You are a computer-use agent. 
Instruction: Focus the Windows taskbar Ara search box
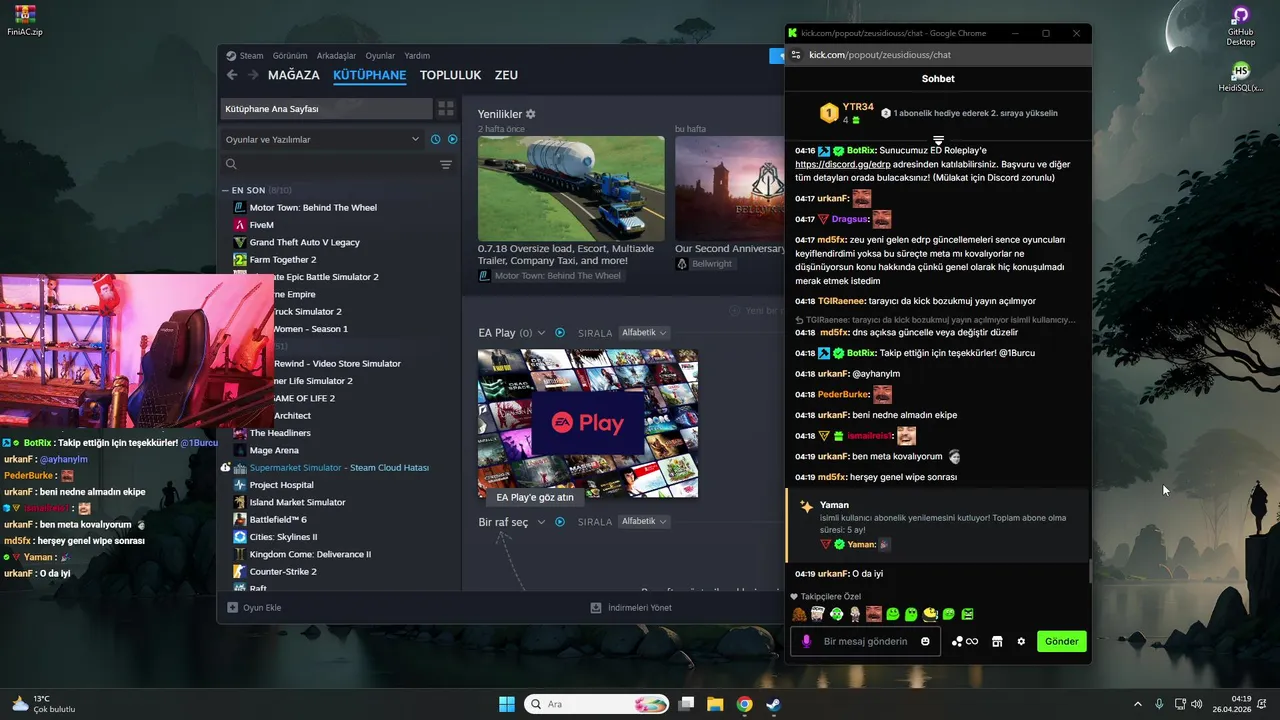pos(597,704)
